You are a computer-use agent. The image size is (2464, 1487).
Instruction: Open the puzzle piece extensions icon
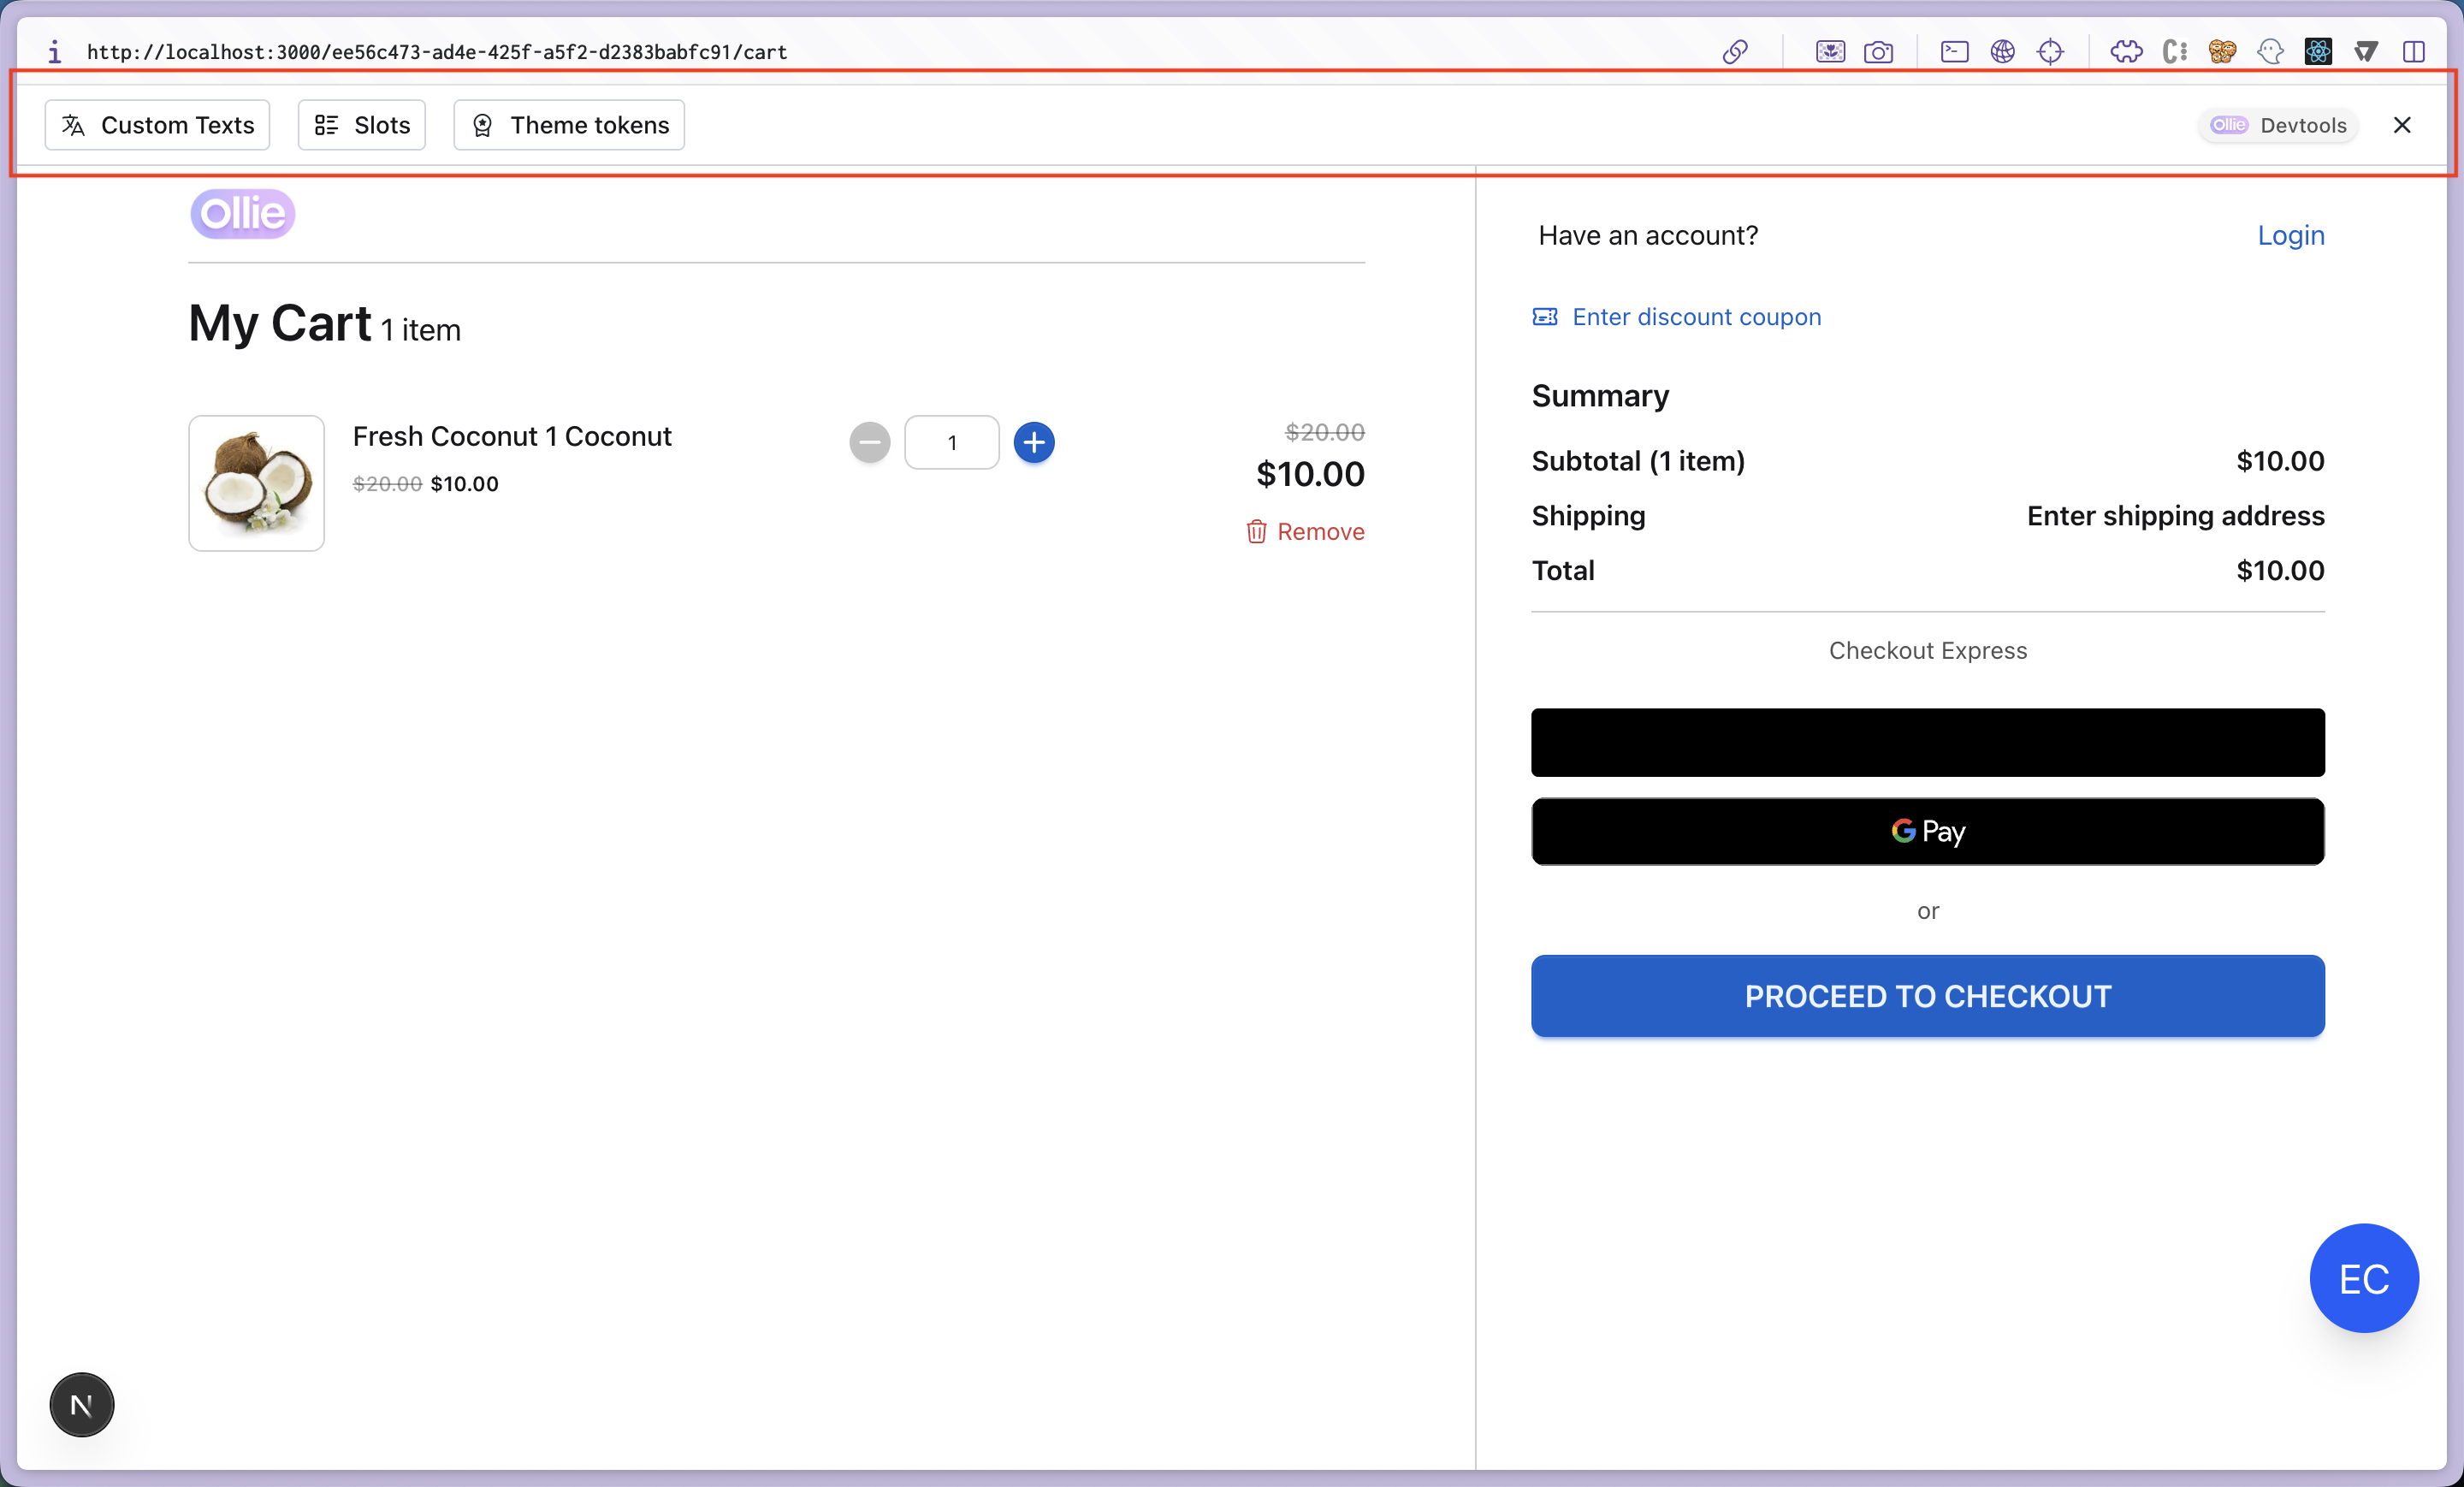pyautogui.click(x=2126, y=52)
